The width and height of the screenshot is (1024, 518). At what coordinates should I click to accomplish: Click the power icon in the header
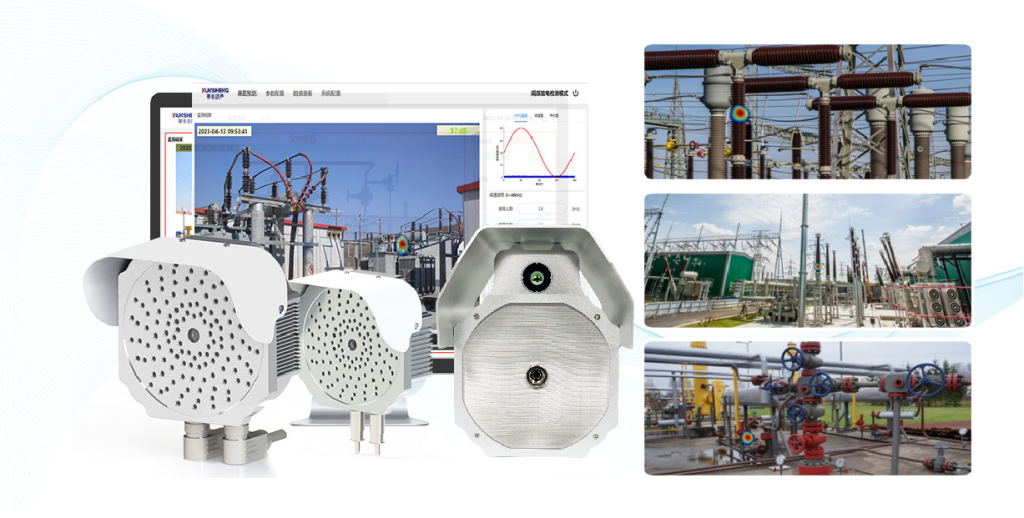click(576, 93)
